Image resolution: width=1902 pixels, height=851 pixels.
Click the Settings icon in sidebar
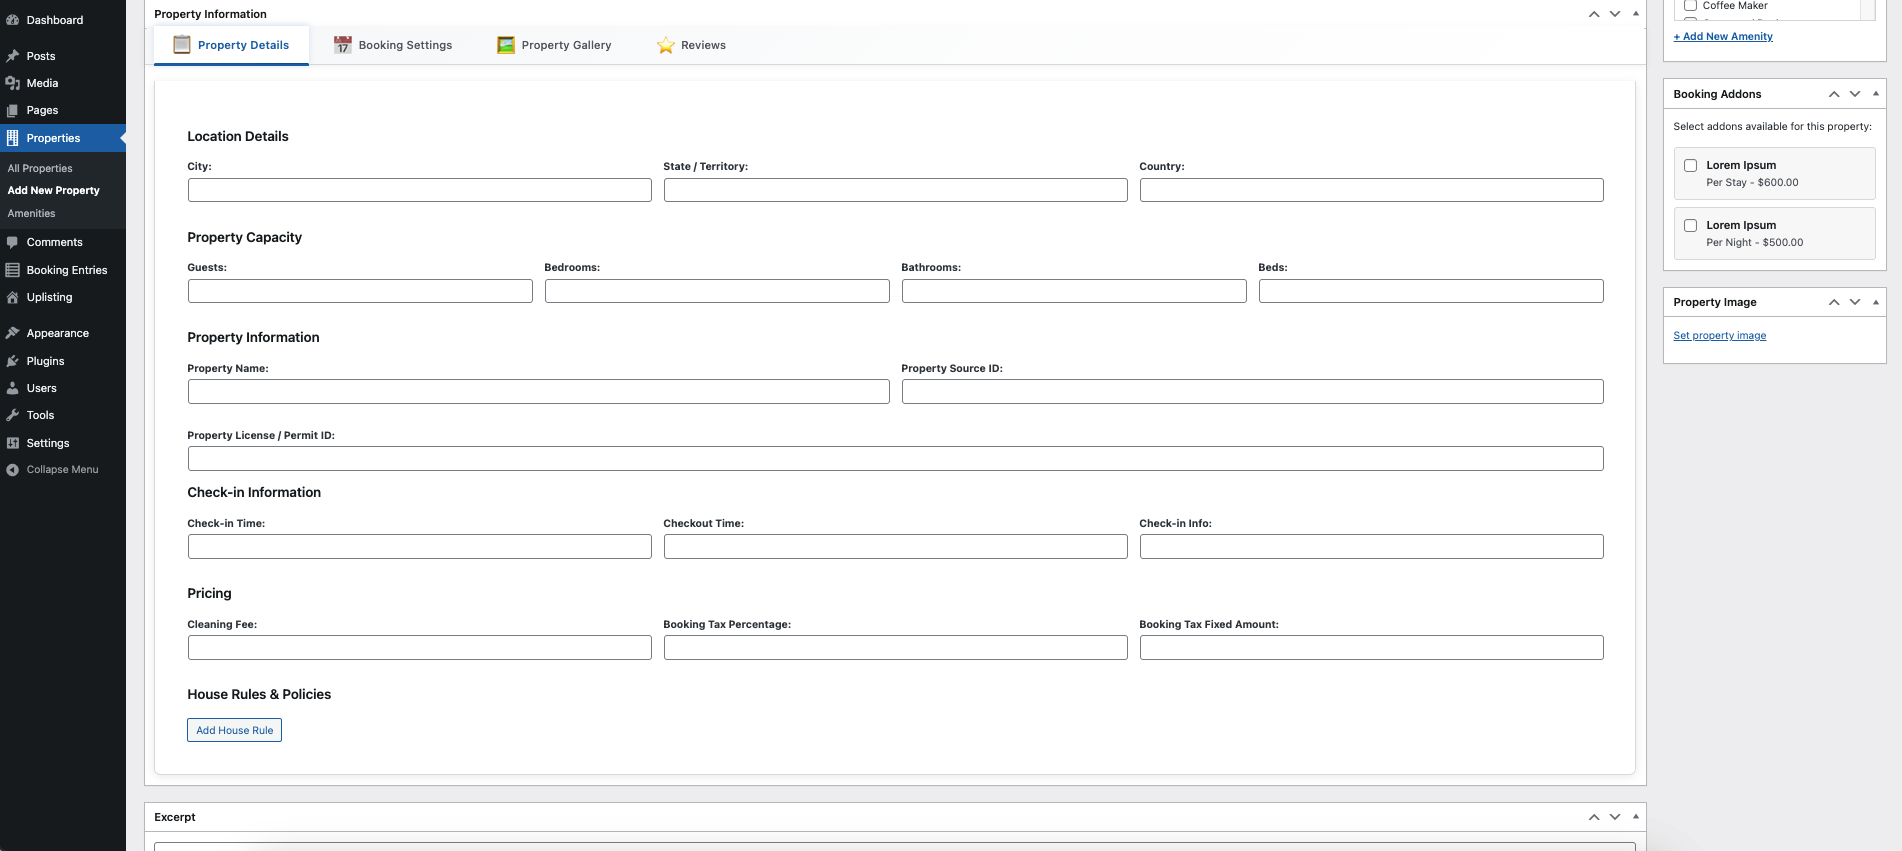coord(13,443)
